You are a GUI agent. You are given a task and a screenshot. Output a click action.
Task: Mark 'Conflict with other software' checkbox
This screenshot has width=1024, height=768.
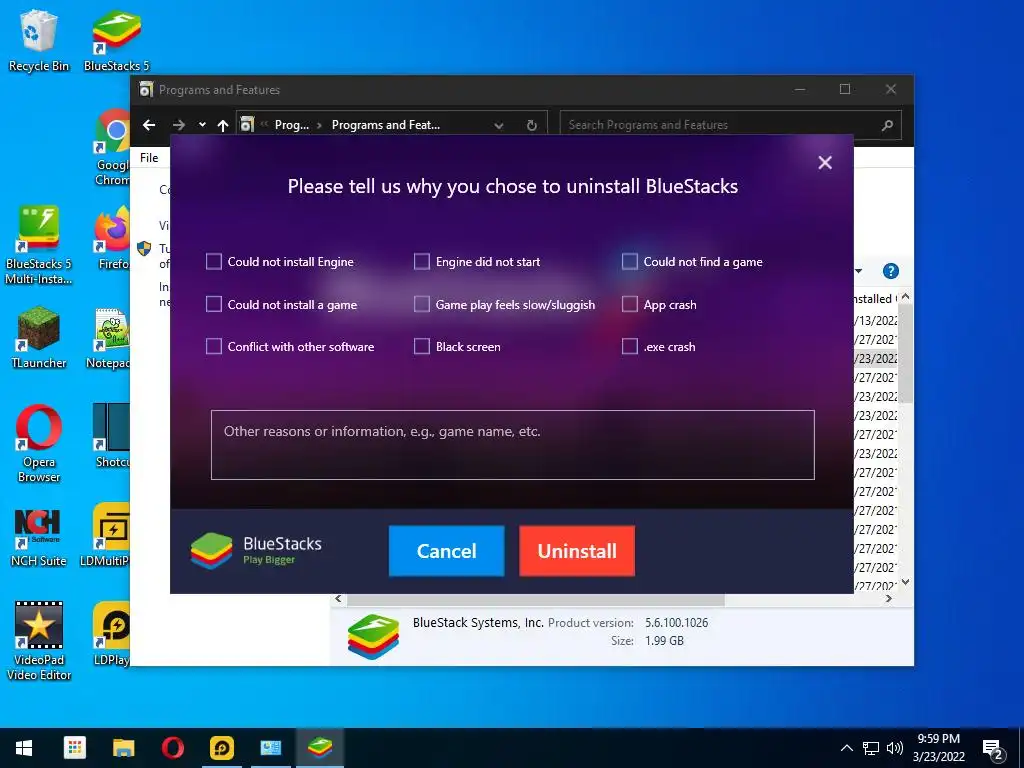[x=214, y=347]
